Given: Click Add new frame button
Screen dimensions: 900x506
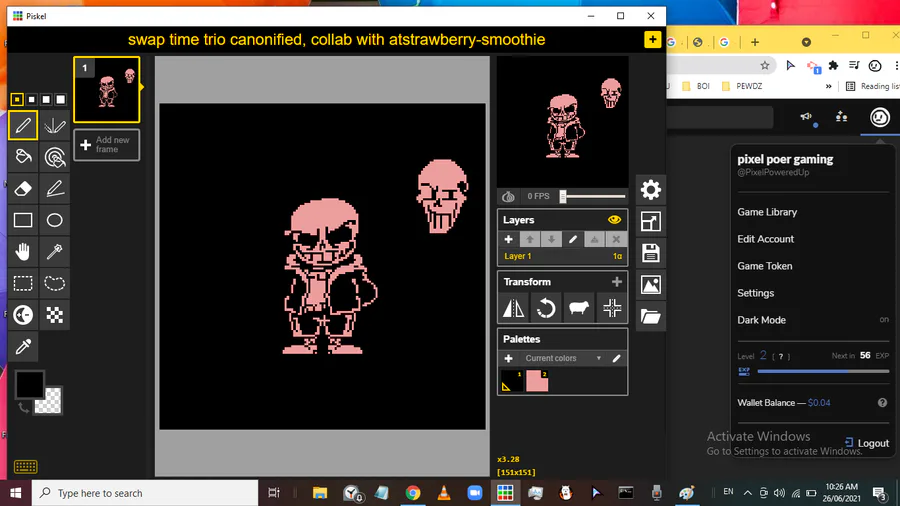Looking at the screenshot, I should pyautogui.click(x=107, y=145).
